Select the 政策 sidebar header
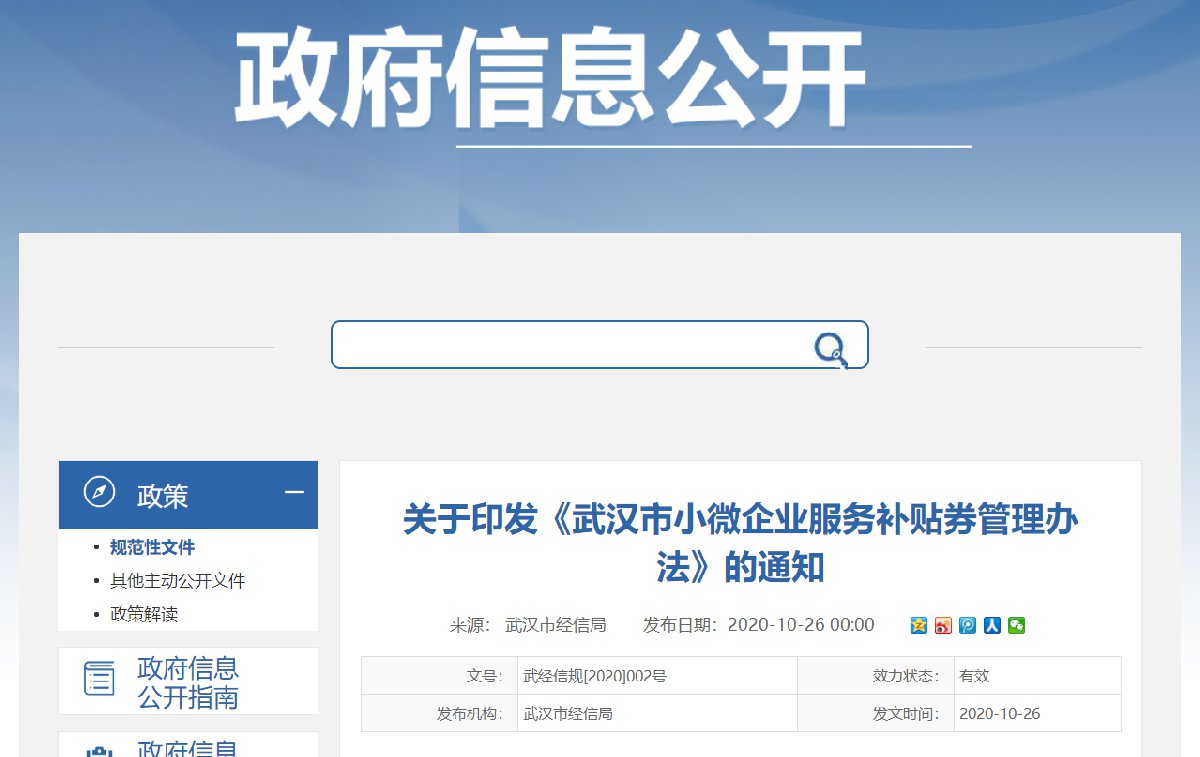The image size is (1200, 757). (x=188, y=495)
